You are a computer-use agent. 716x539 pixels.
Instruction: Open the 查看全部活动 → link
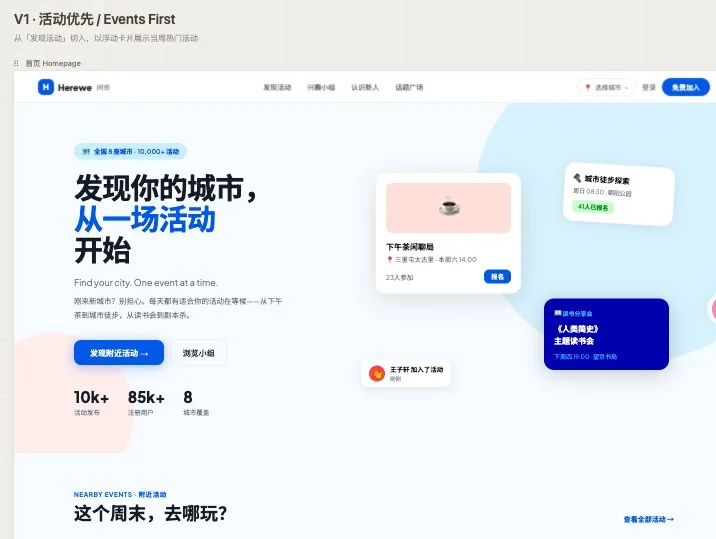[648, 519]
